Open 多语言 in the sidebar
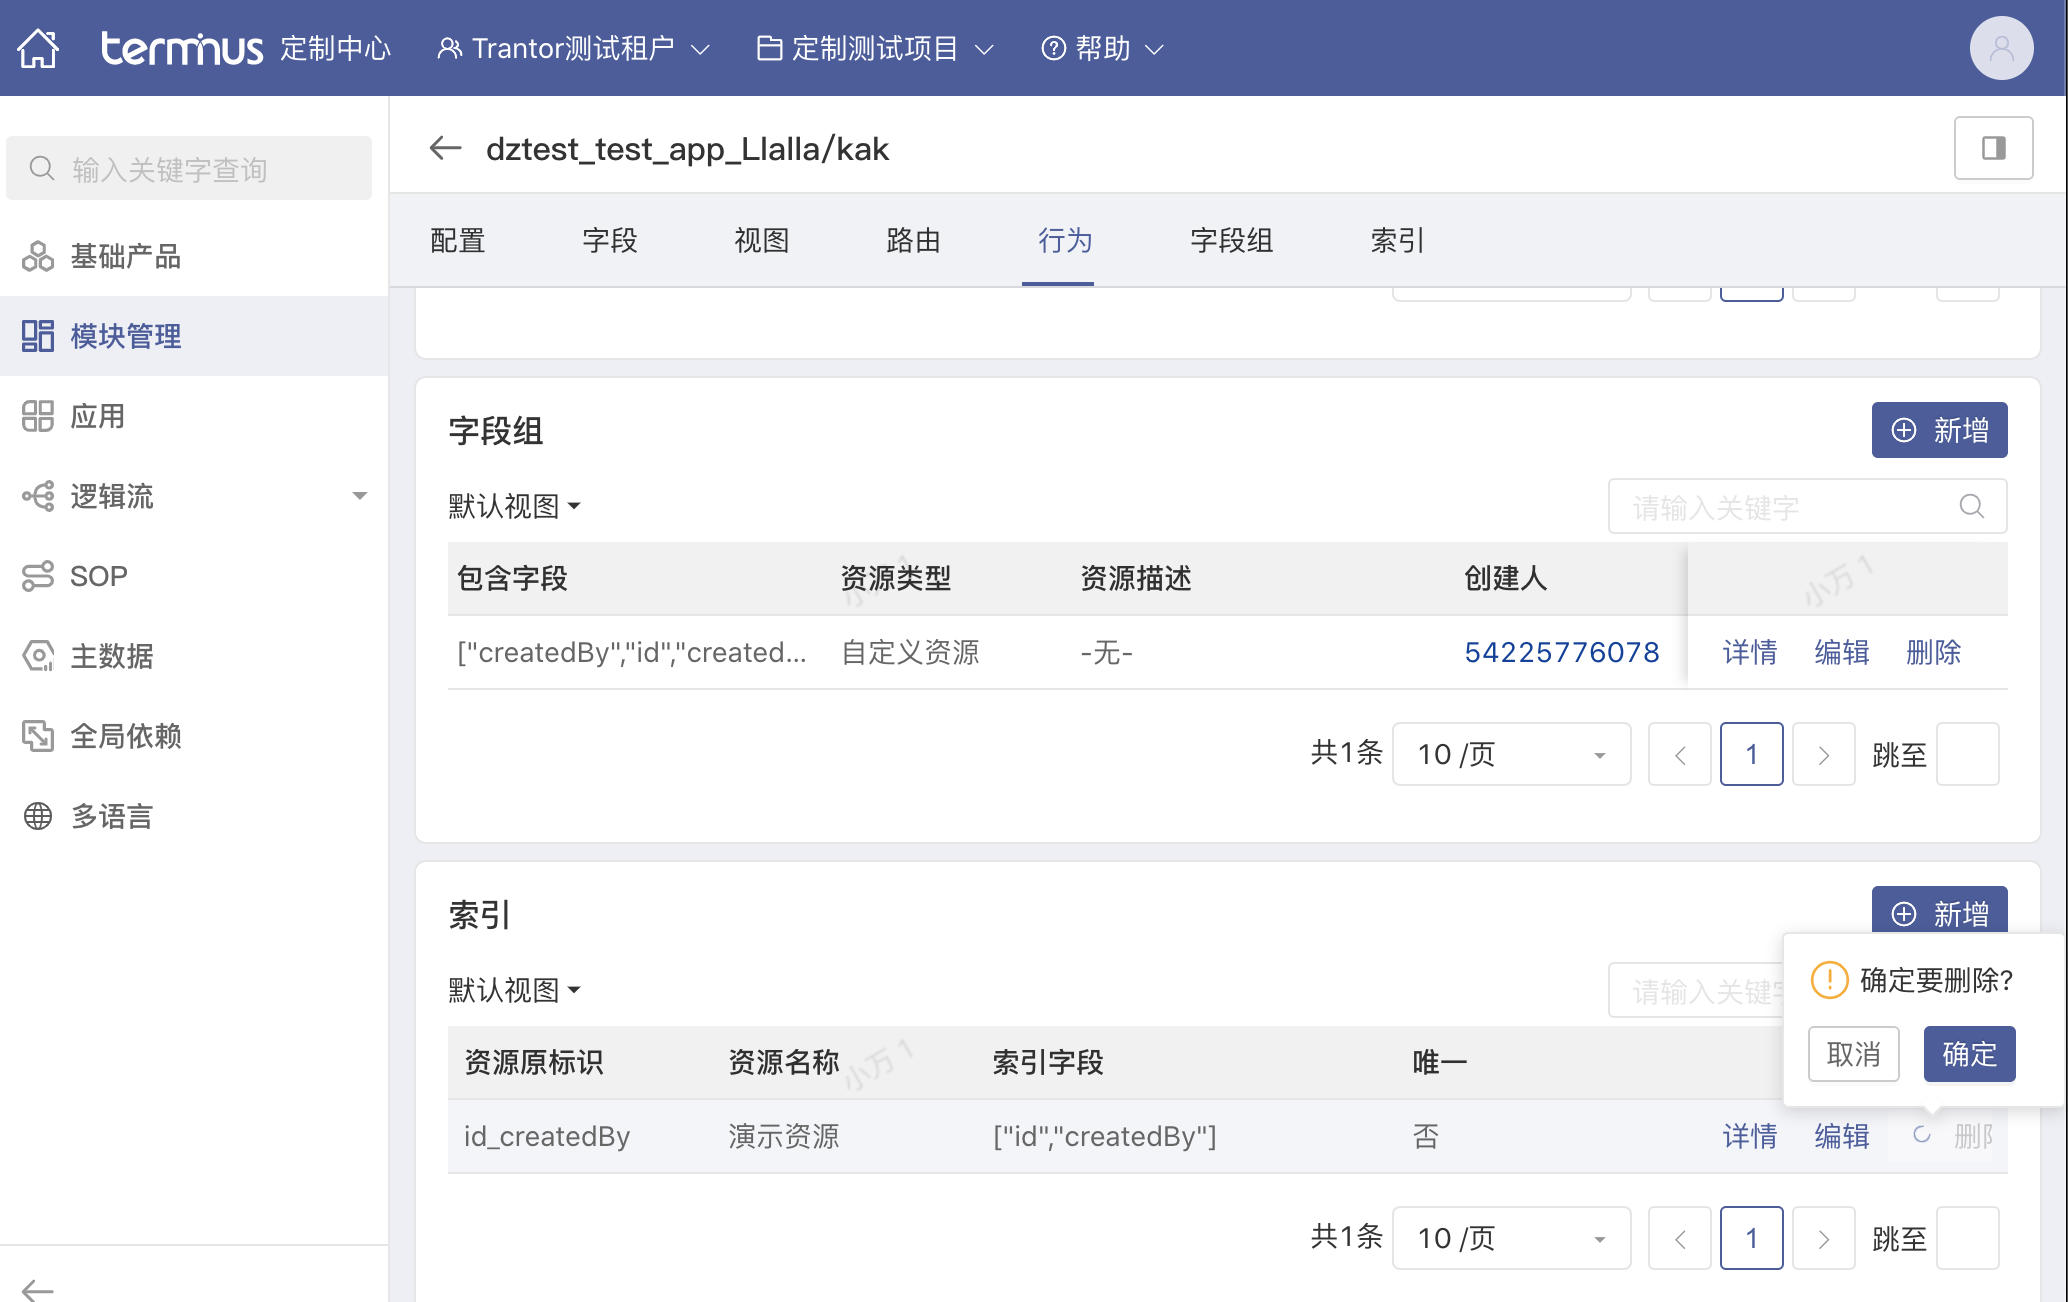This screenshot has width=2068, height=1302. pos(194,816)
